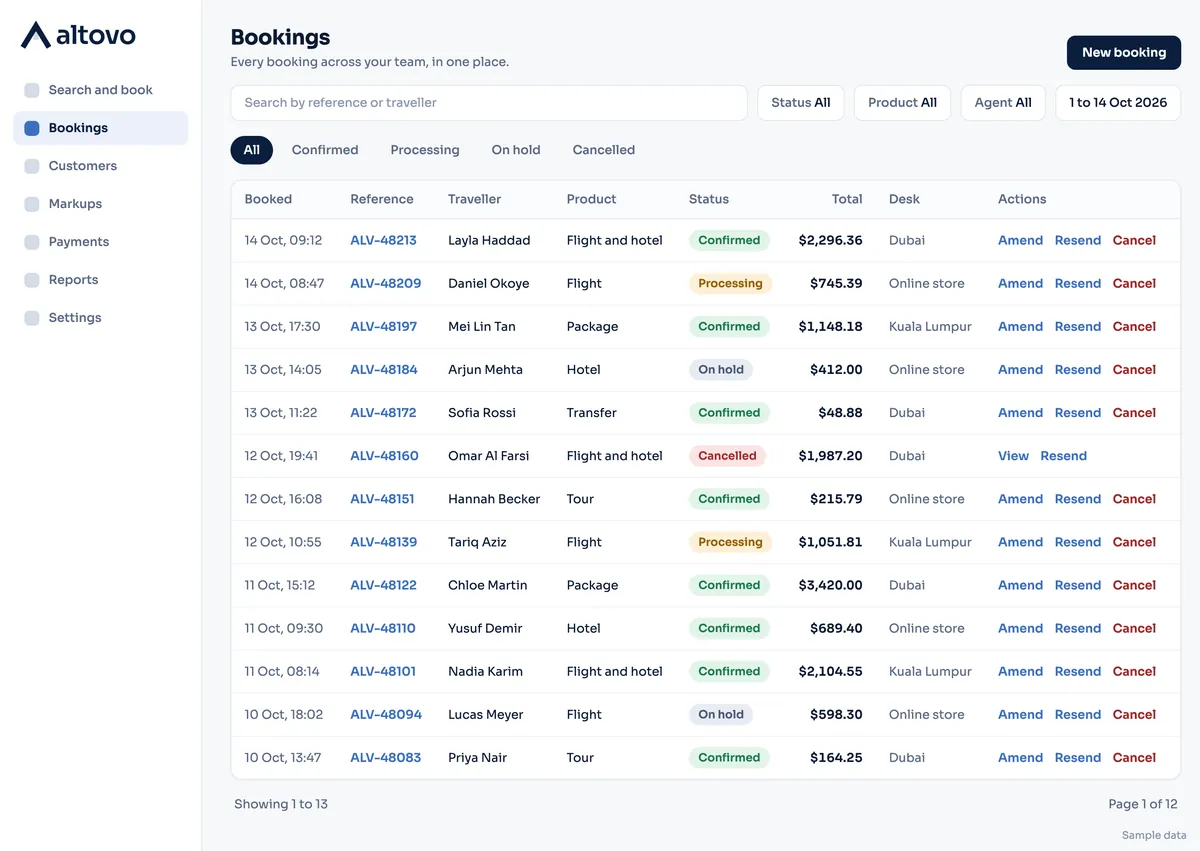Click the Markups sidebar icon
The height and width of the screenshot is (851, 1200).
pyautogui.click(x=32, y=204)
